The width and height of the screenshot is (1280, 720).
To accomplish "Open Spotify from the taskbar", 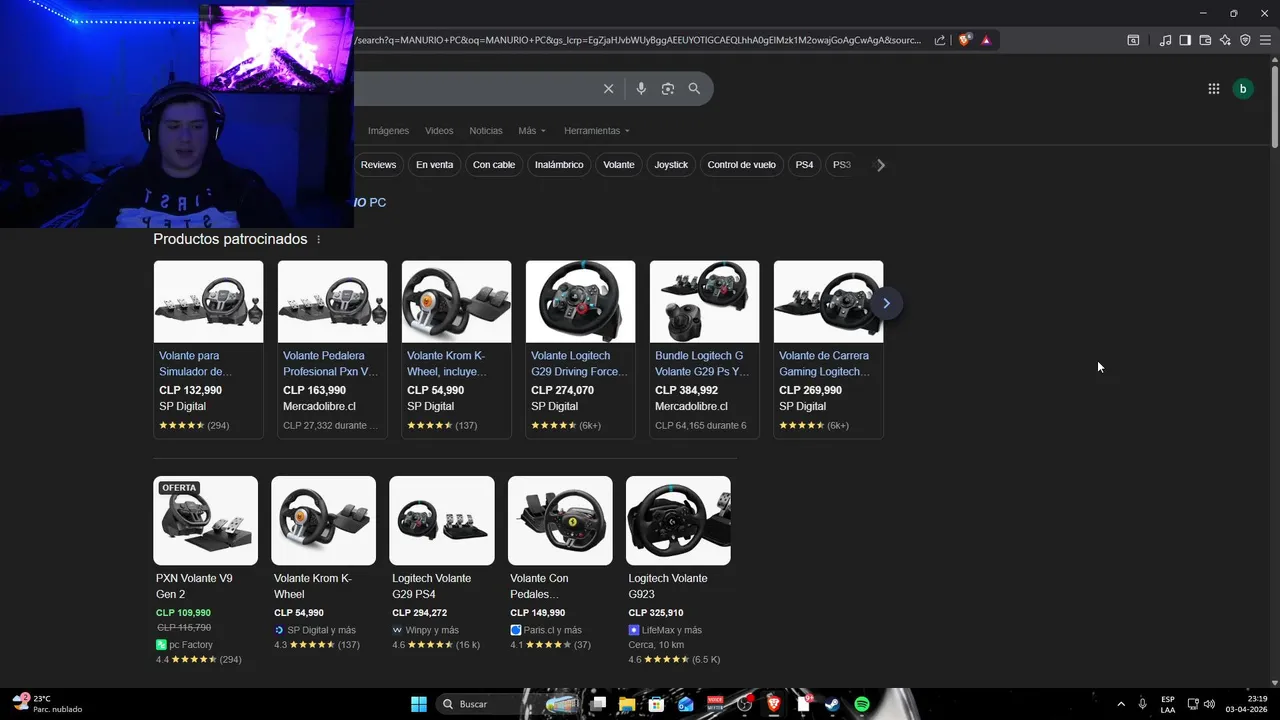I will [862, 704].
